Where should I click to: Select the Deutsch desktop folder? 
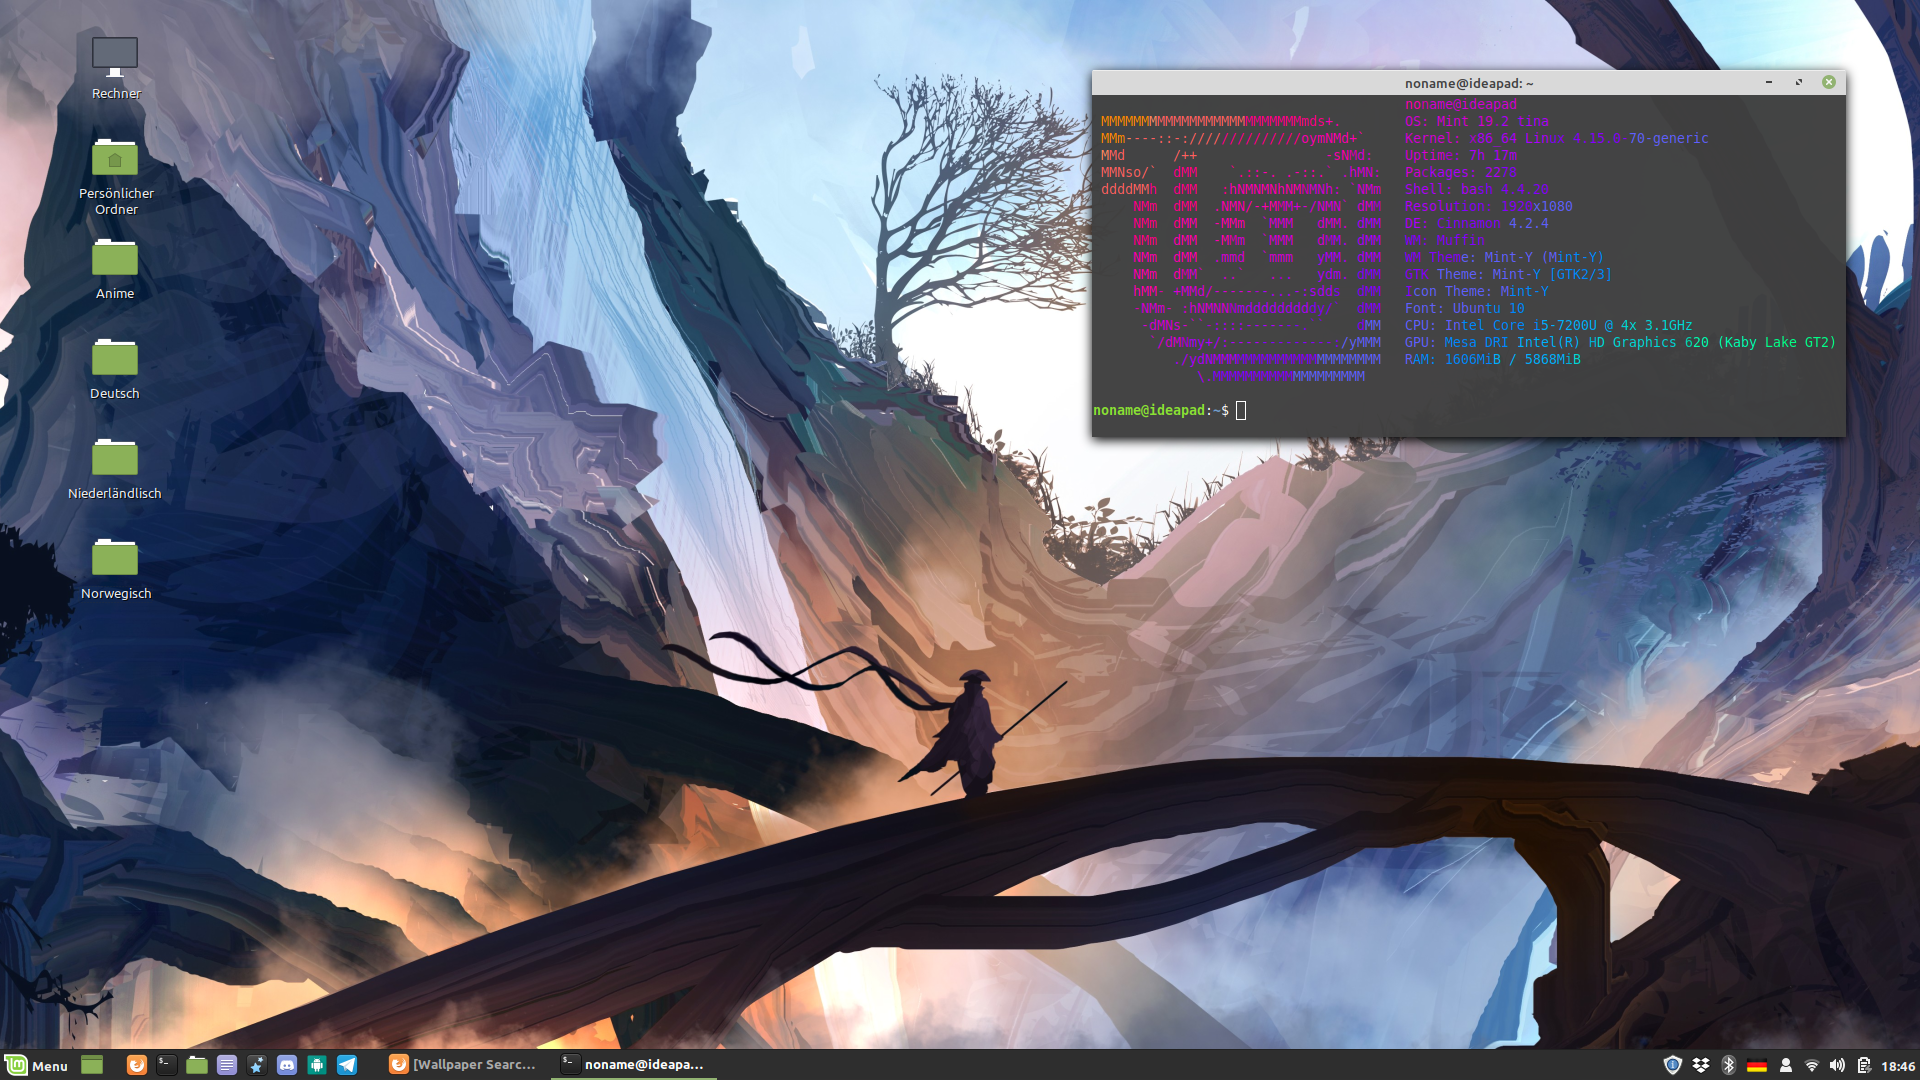click(x=115, y=368)
